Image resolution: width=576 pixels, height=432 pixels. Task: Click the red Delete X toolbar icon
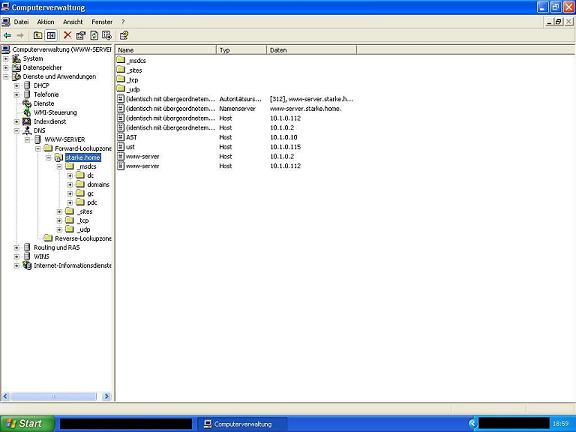pyautogui.click(x=67, y=35)
